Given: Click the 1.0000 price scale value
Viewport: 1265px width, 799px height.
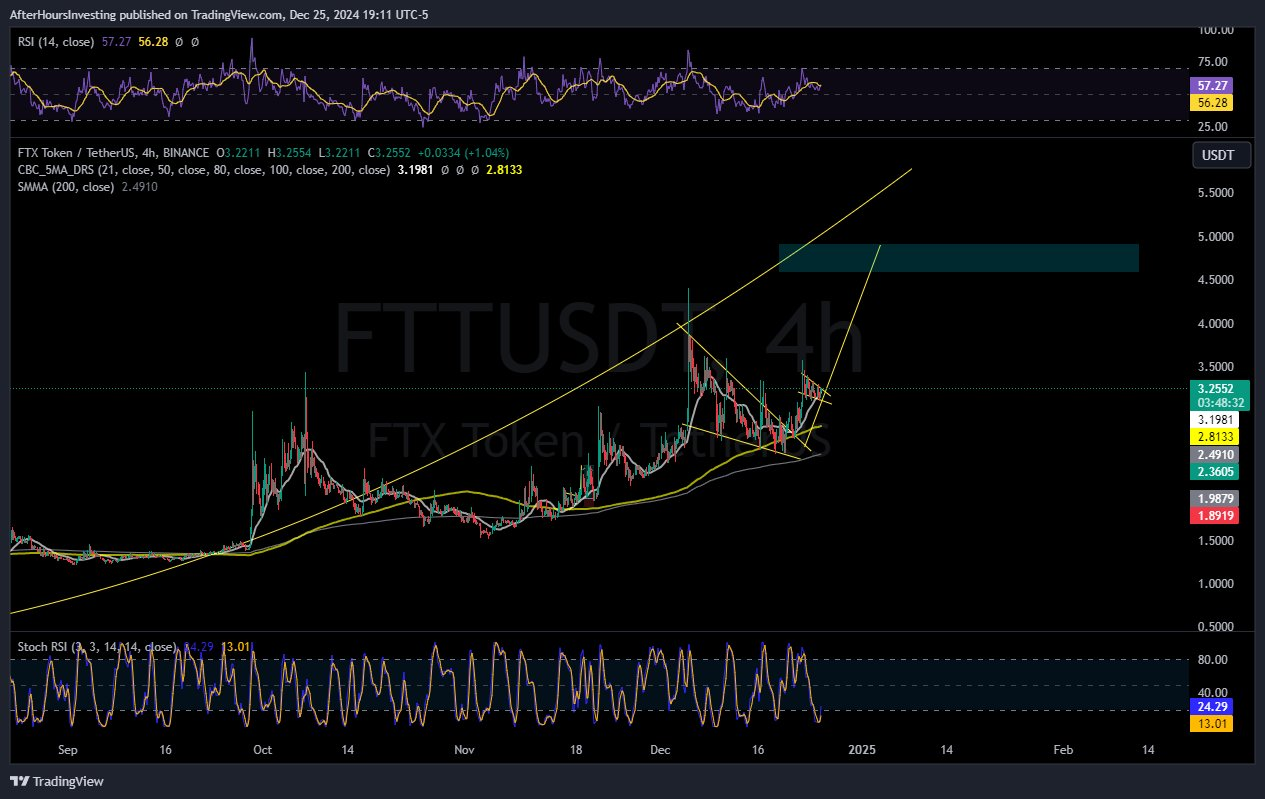Looking at the screenshot, I should click(1214, 584).
